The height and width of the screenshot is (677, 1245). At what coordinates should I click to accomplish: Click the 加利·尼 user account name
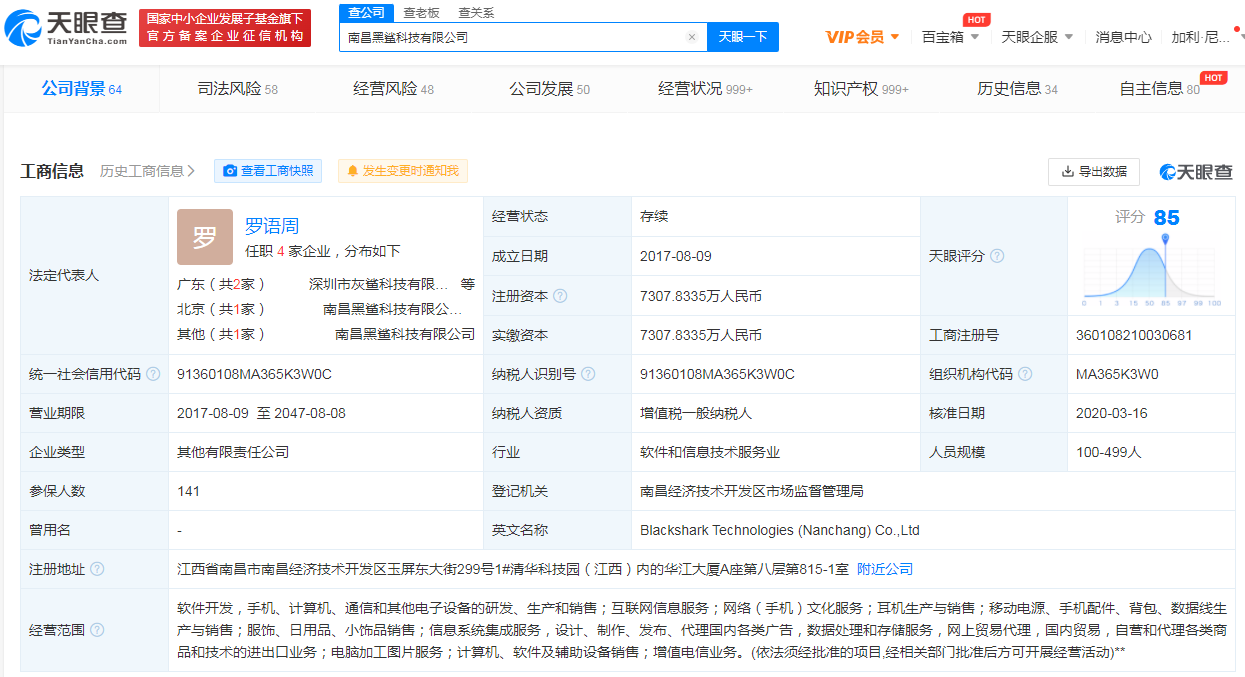pyautogui.click(x=1200, y=37)
